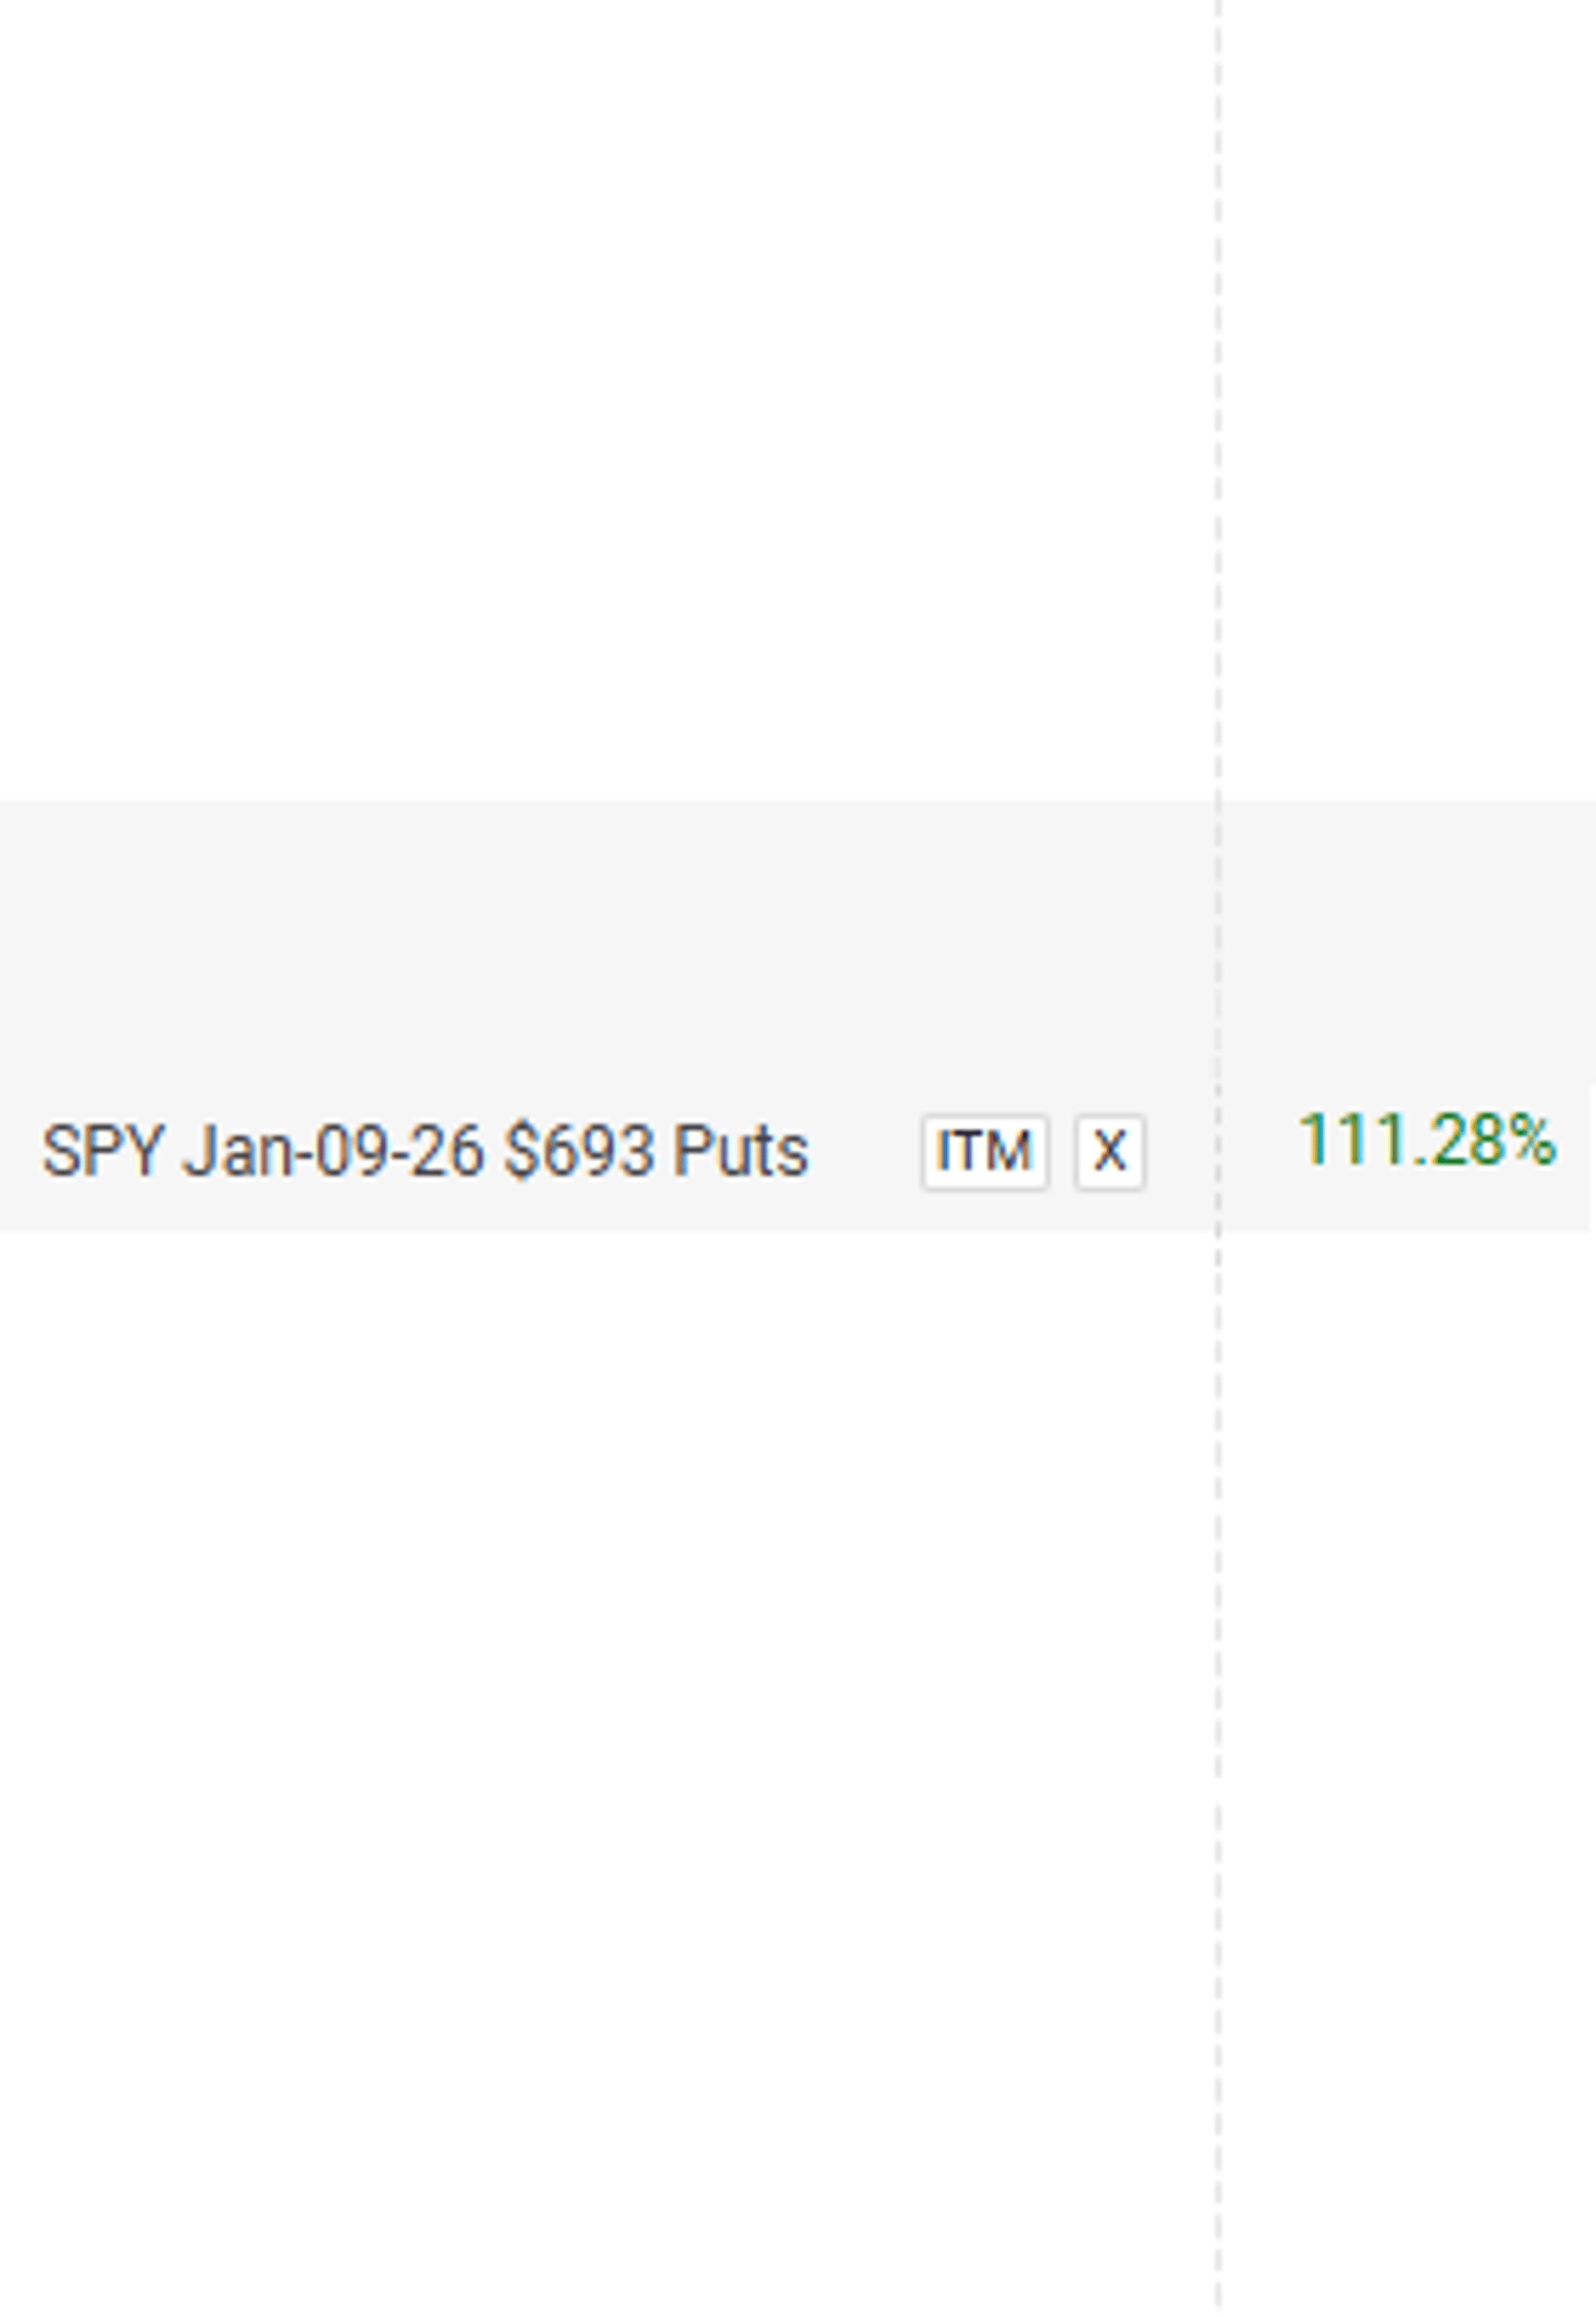1596x2317 pixels.
Task: Click the SPY ticker symbol text
Action: [102, 1151]
